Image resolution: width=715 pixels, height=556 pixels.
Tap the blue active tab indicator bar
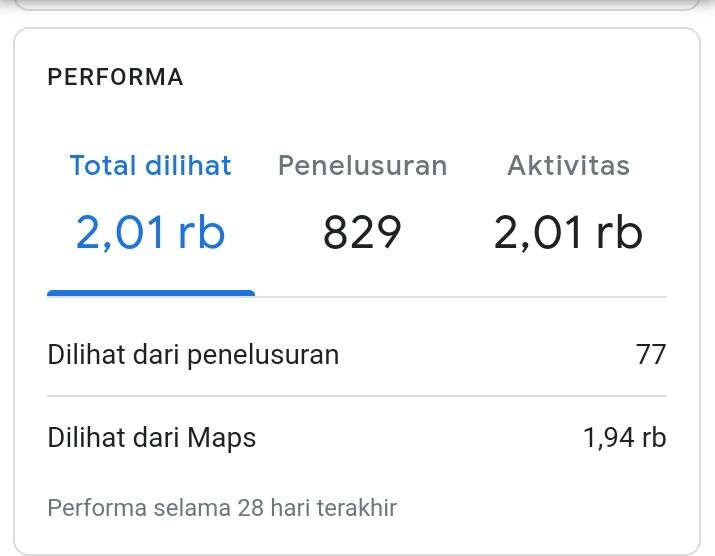[x=151, y=293]
